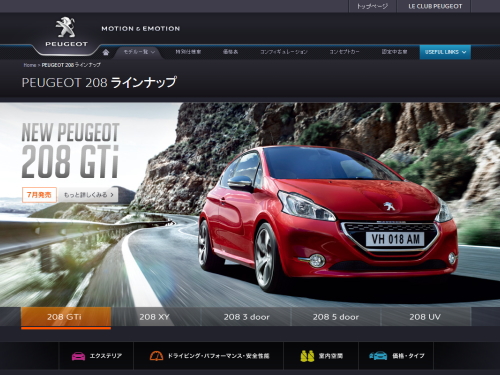500x375 pixels.
Task: Open 特別仕様車 special editions menu item
Action: (188, 52)
